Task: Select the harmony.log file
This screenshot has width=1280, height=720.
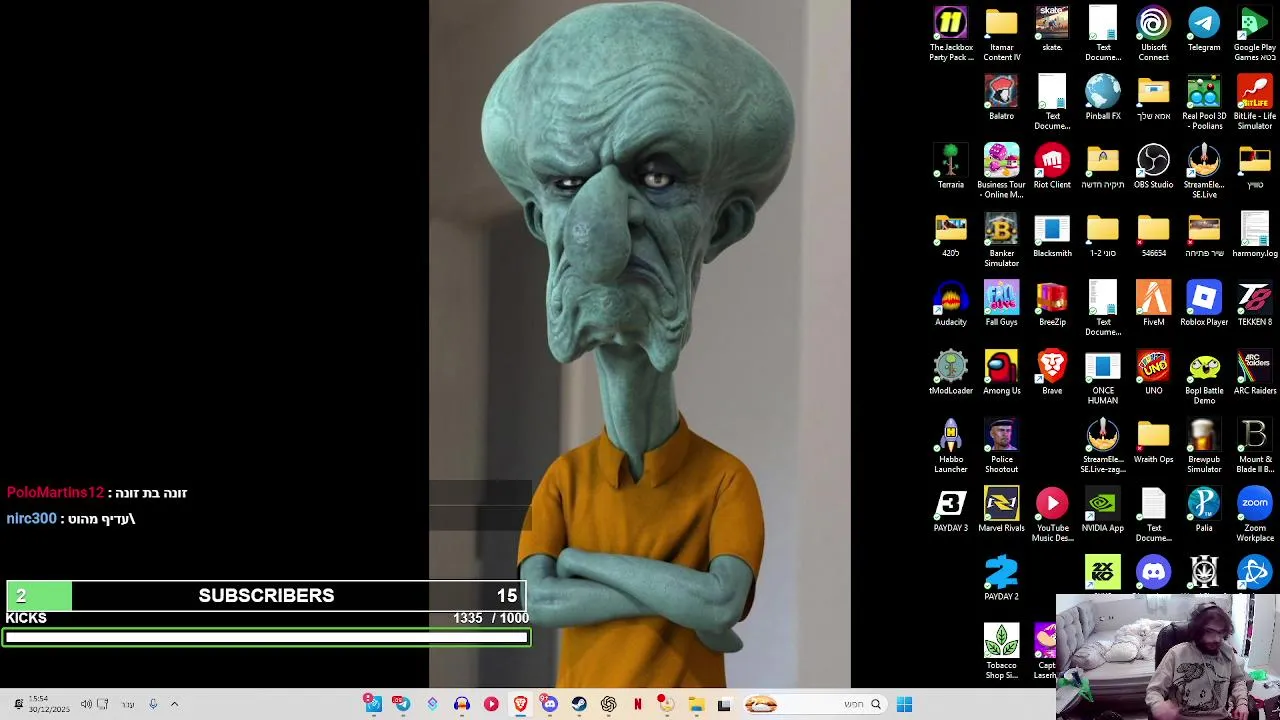Action: click(1254, 235)
